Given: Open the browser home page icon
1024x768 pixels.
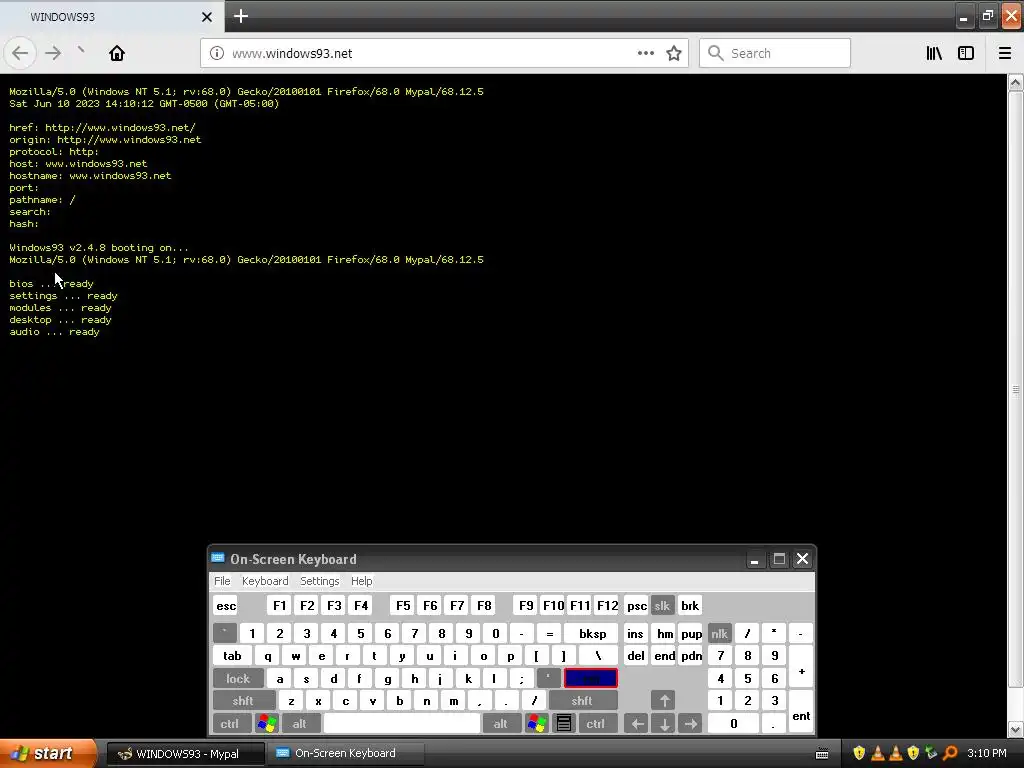Looking at the screenshot, I should point(117,53).
